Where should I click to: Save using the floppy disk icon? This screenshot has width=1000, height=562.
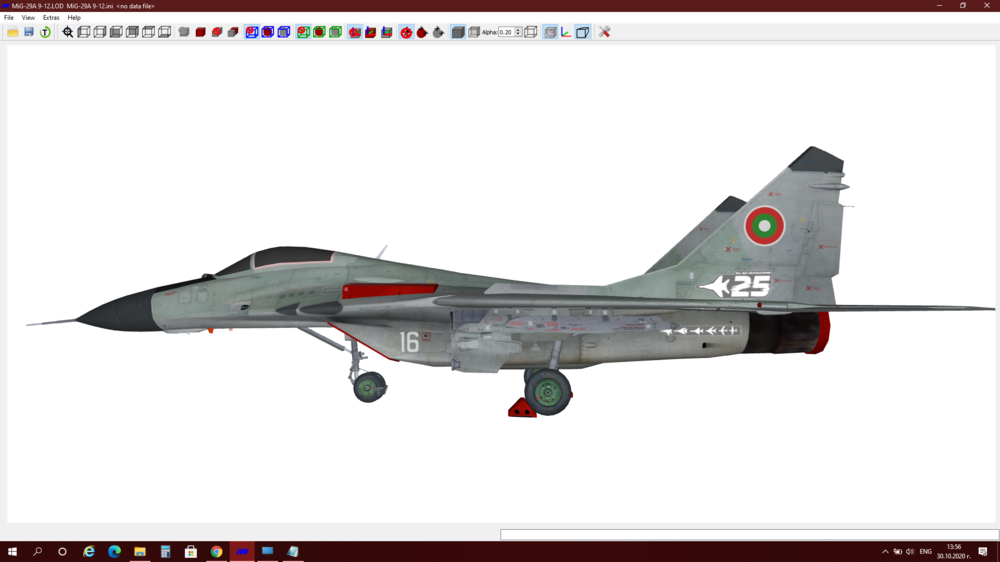tap(29, 32)
